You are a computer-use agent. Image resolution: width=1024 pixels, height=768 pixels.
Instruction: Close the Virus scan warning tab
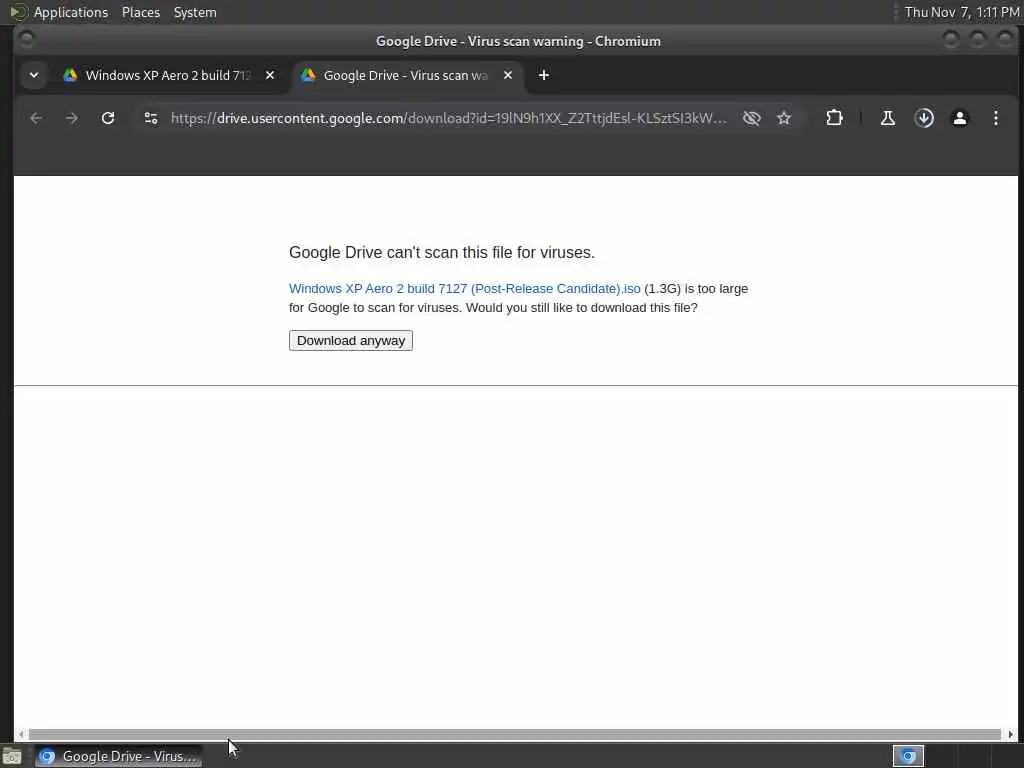[x=507, y=75]
